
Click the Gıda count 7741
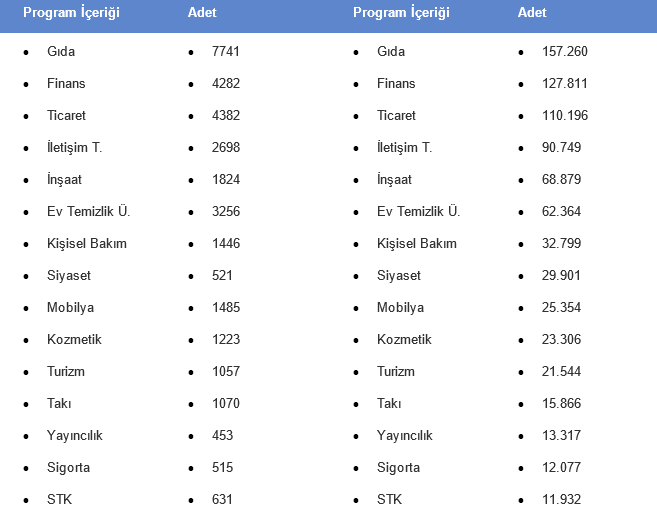(226, 51)
